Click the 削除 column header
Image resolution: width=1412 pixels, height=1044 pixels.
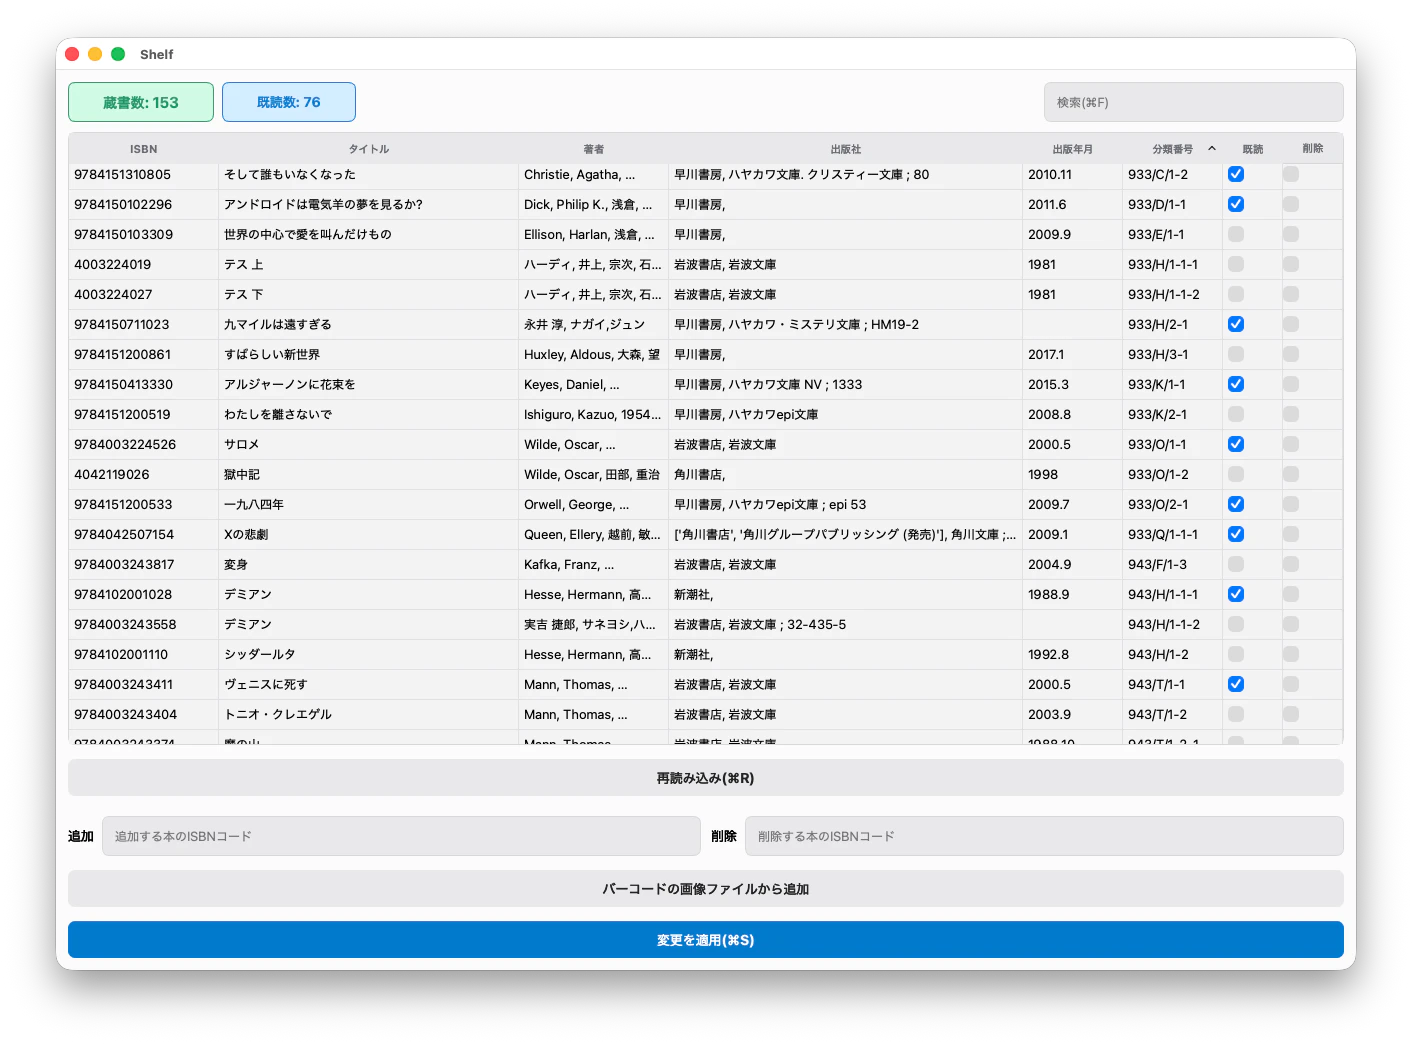pos(1312,149)
